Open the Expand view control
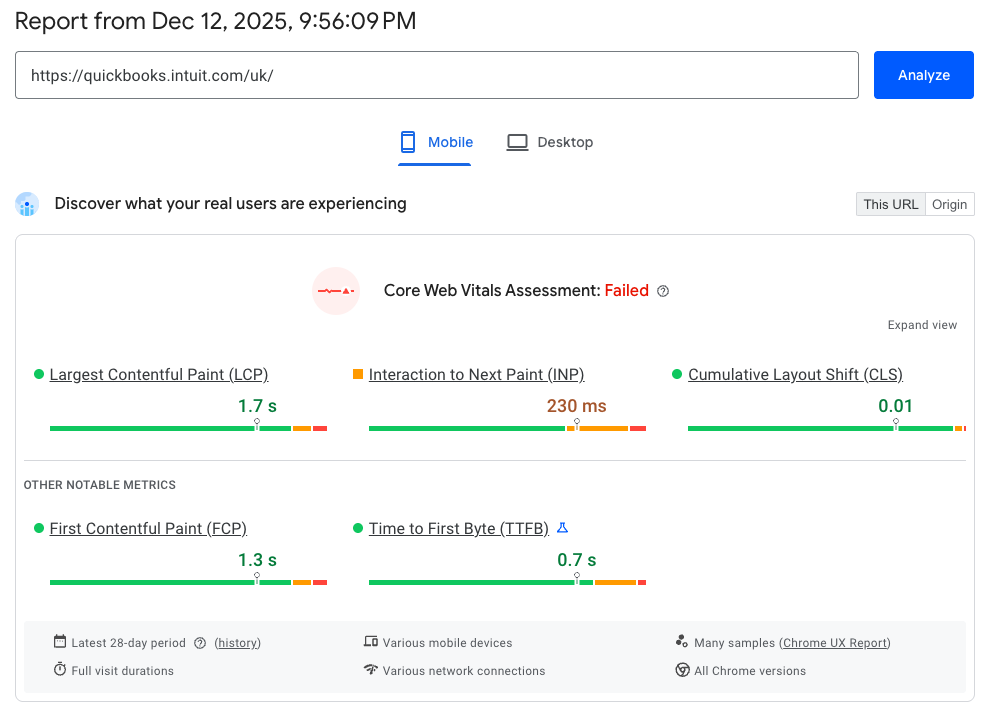The width and height of the screenshot is (1007, 717). coord(922,324)
